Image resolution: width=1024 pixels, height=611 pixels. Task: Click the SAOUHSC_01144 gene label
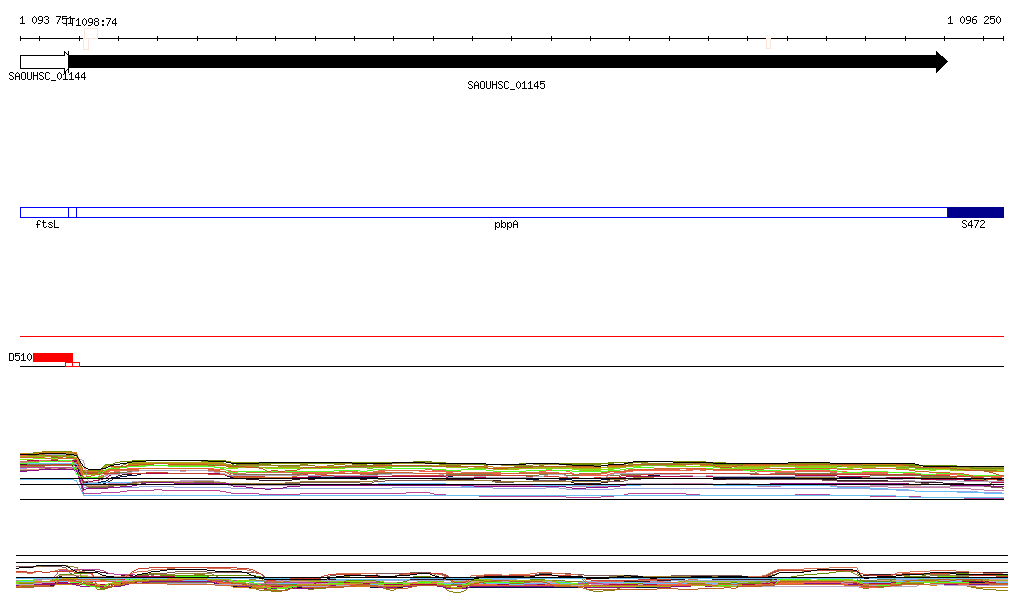(47, 76)
